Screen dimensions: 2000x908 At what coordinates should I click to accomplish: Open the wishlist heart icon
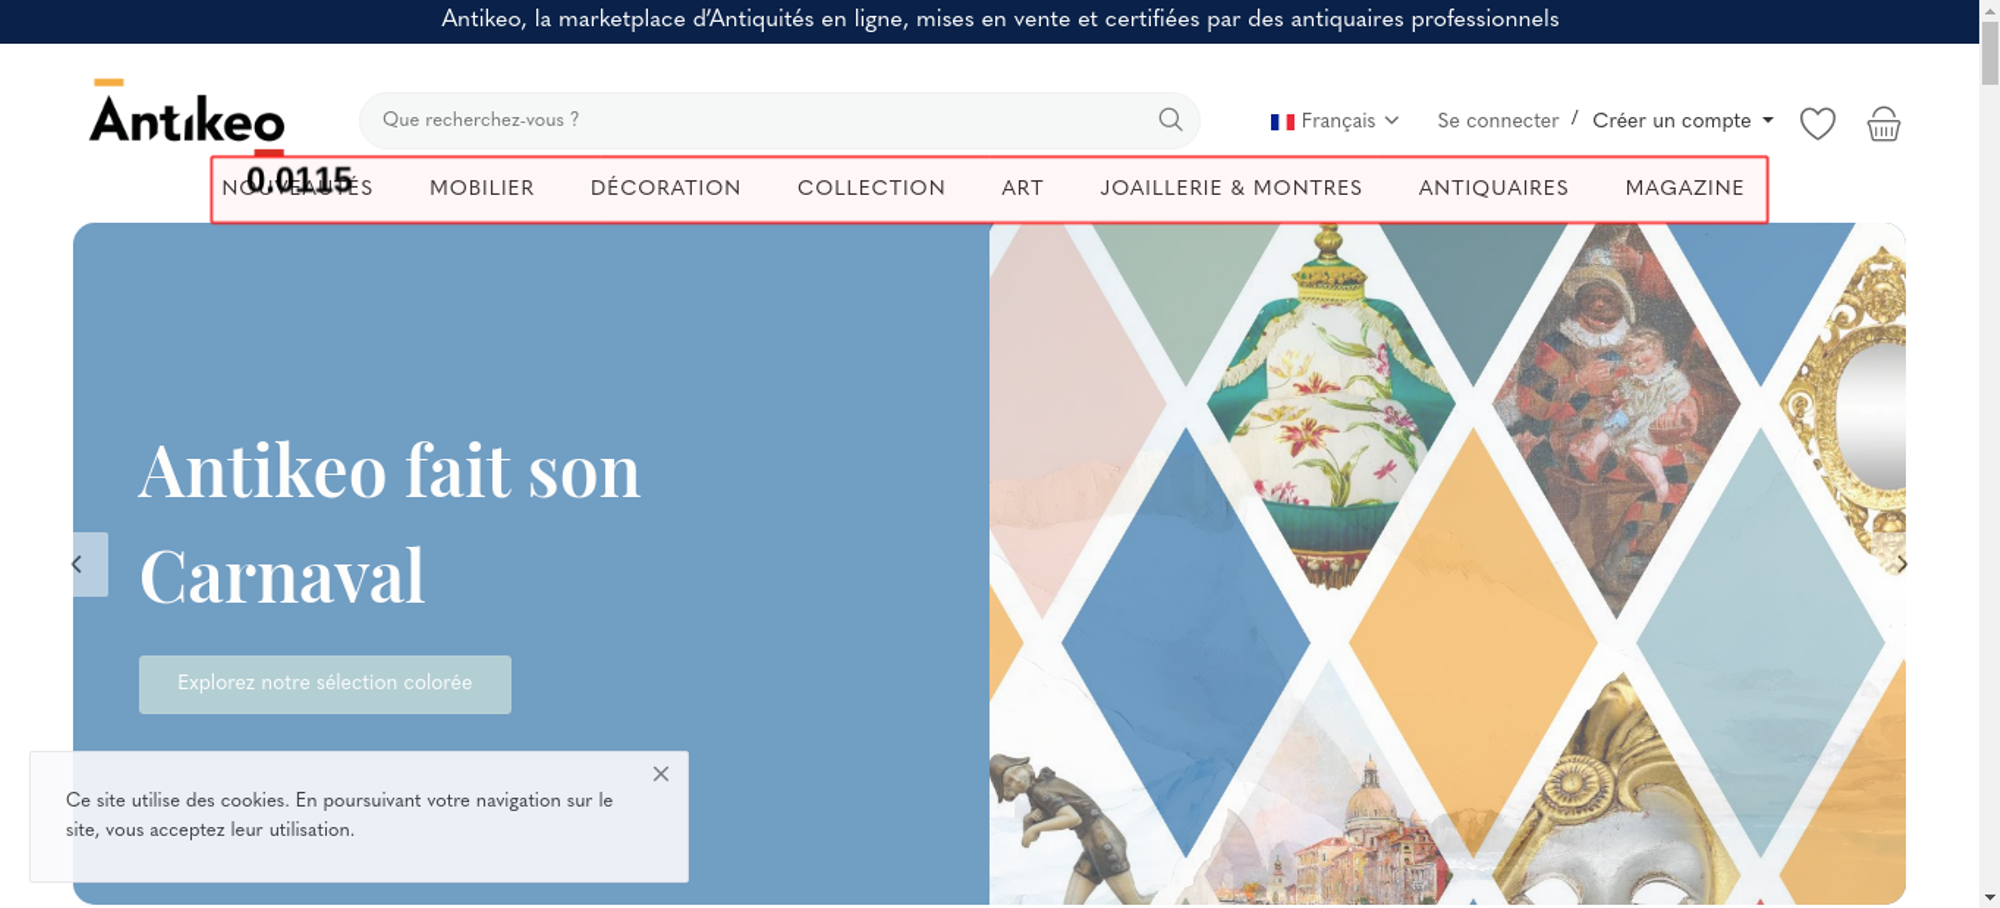[1817, 124]
